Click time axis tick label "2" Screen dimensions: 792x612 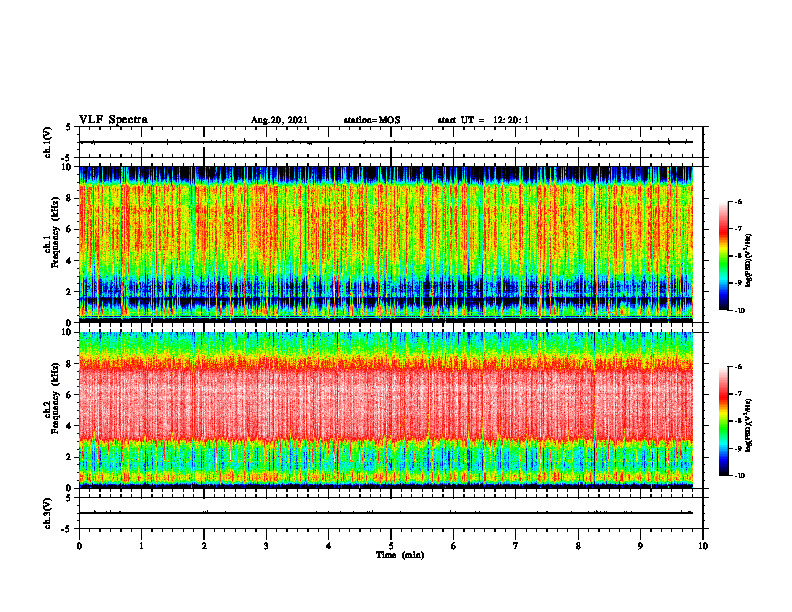(204, 546)
